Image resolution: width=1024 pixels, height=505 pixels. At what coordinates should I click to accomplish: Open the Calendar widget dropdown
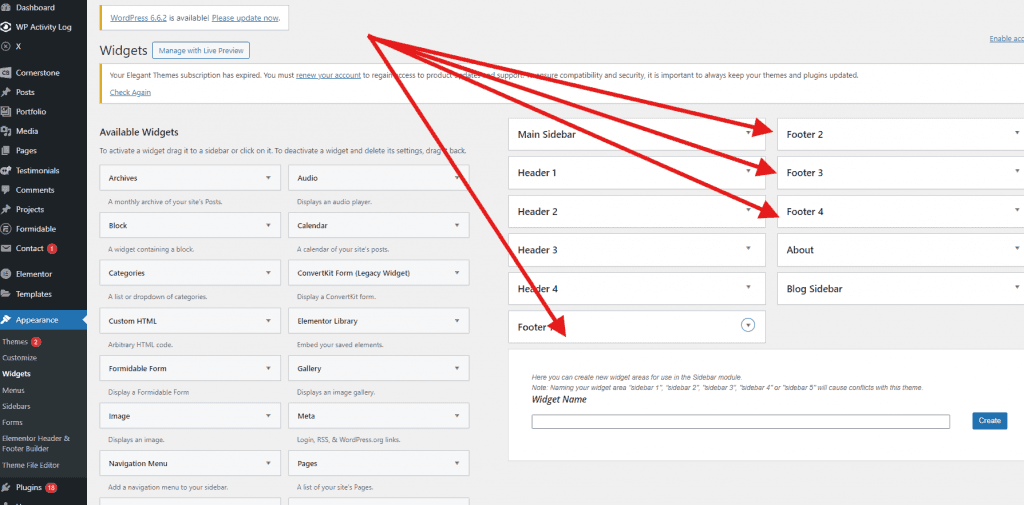click(456, 225)
